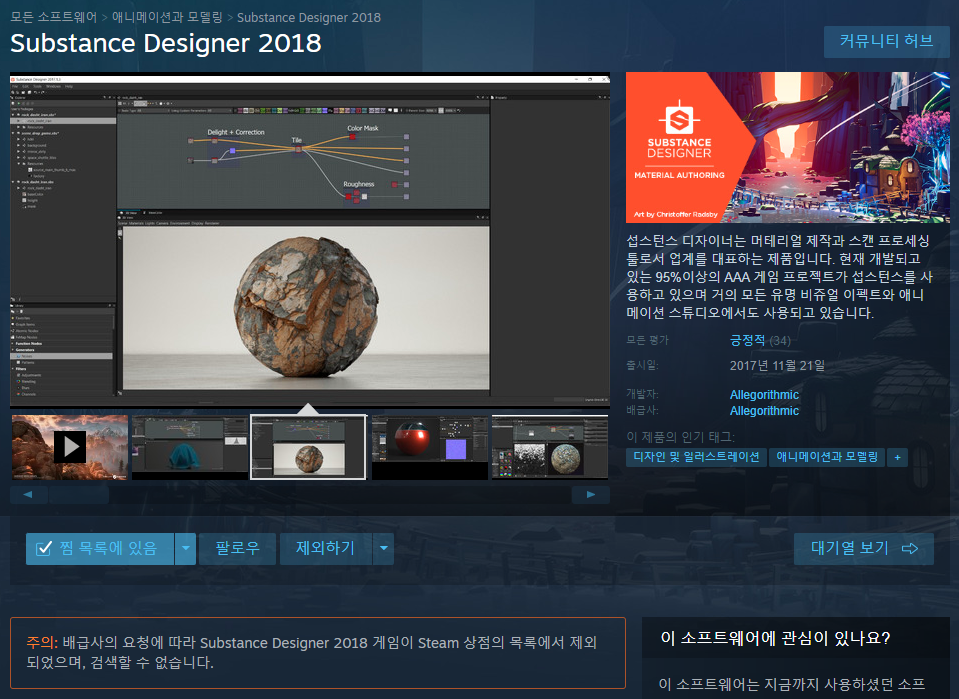Select the red sphere screenshot thumbnail
This screenshot has height=699, width=959.
tap(429, 447)
